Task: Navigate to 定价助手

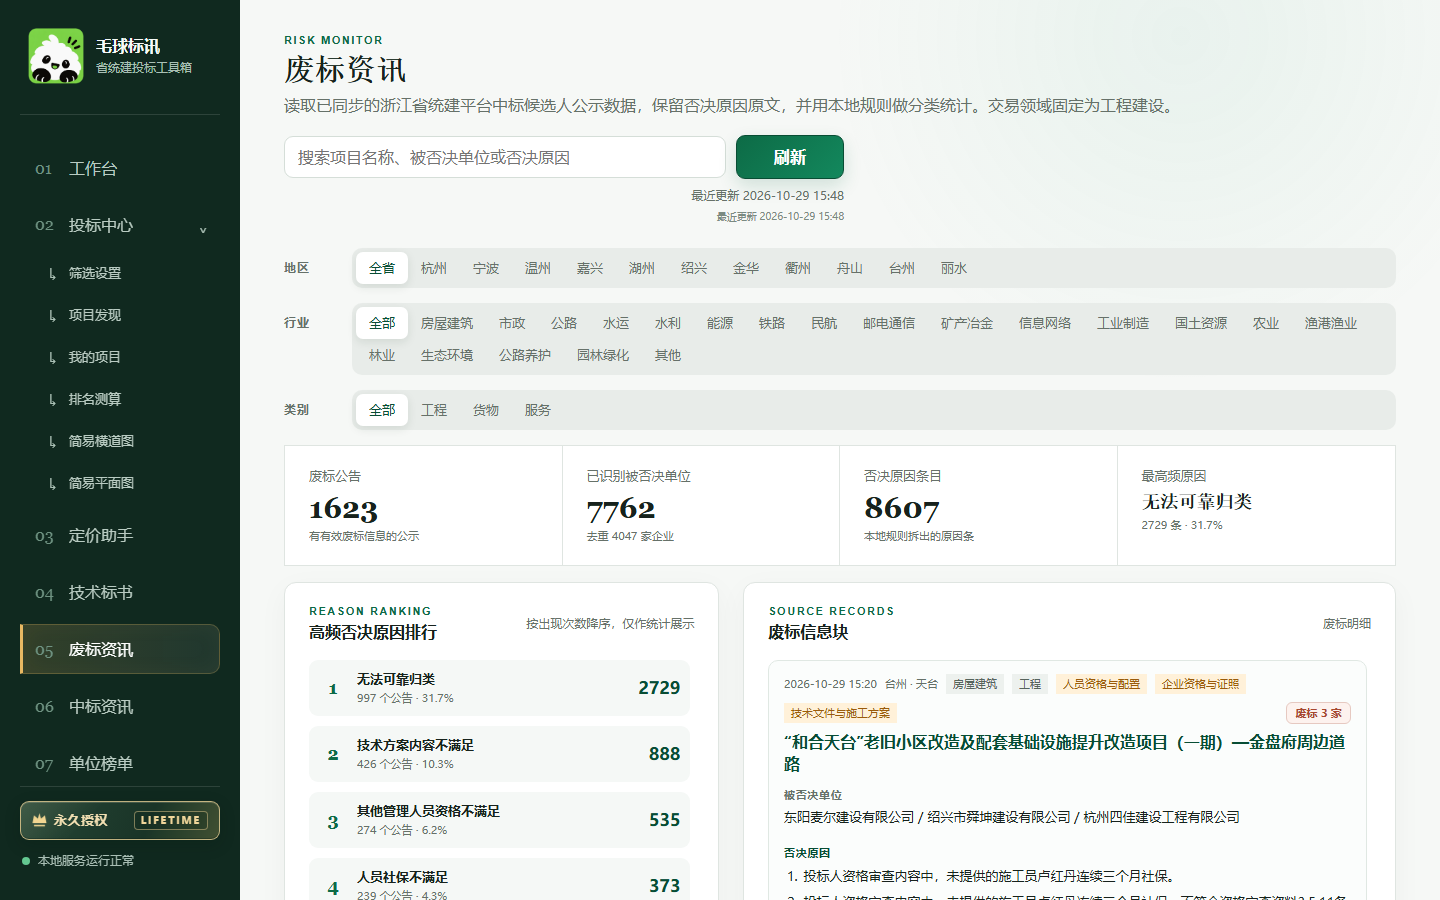Action: [120, 536]
